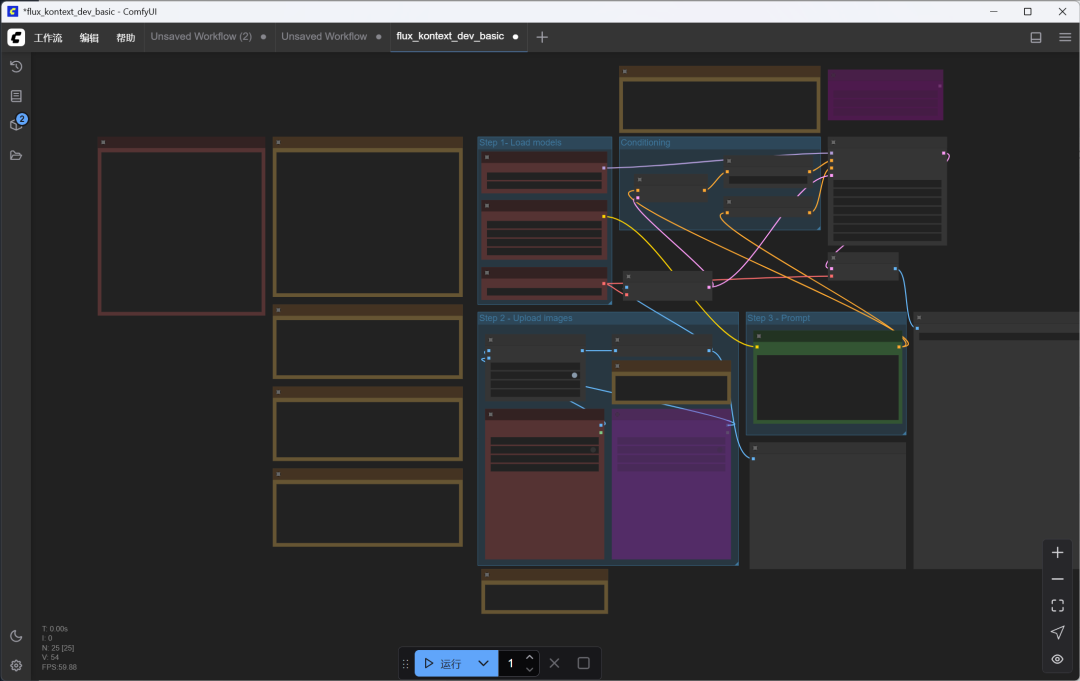Switch canvas mode with the arrow icon

pyautogui.click(x=1058, y=632)
